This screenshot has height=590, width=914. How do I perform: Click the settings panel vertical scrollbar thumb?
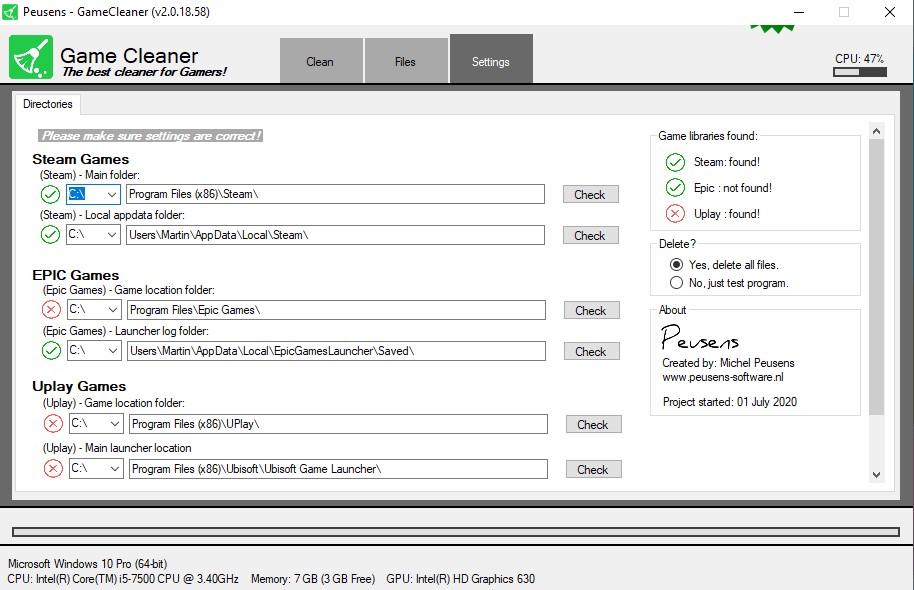(x=876, y=278)
